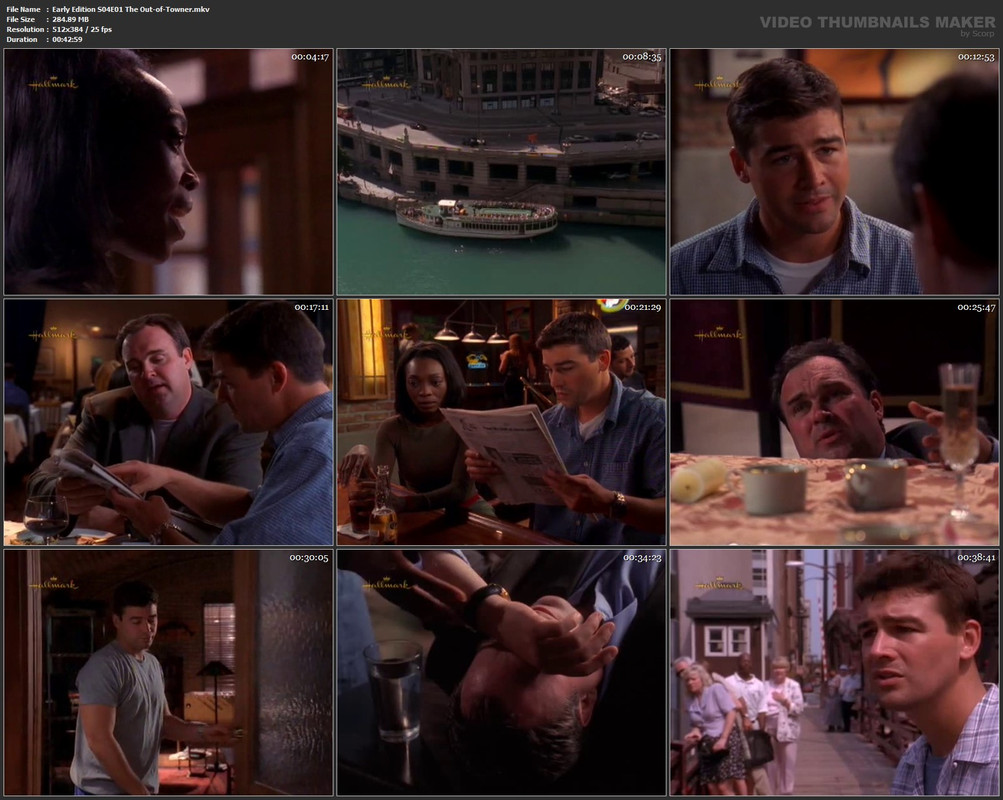Click the file name 'Early Edition S04E01 The Out-of-Towner.mkv'
The height and width of the screenshot is (800, 1003).
coord(130,10)
